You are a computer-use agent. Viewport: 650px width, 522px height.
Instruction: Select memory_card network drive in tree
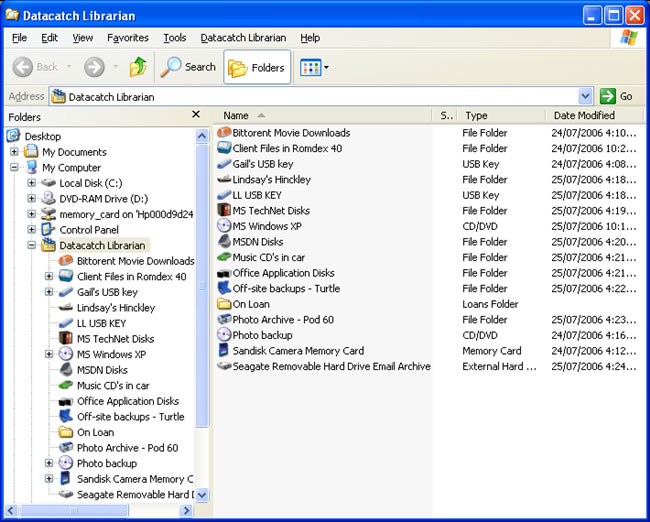[126, 214]
